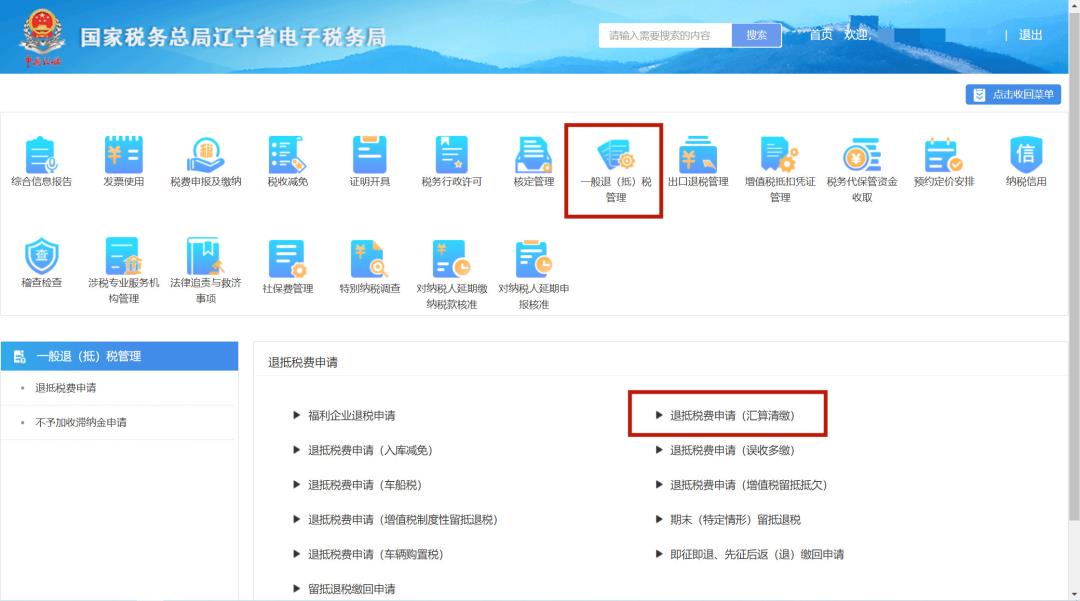Open the 出口退税管理 icon
Image resolution: width=1080 pixels, height=601 pixels.
697,157
